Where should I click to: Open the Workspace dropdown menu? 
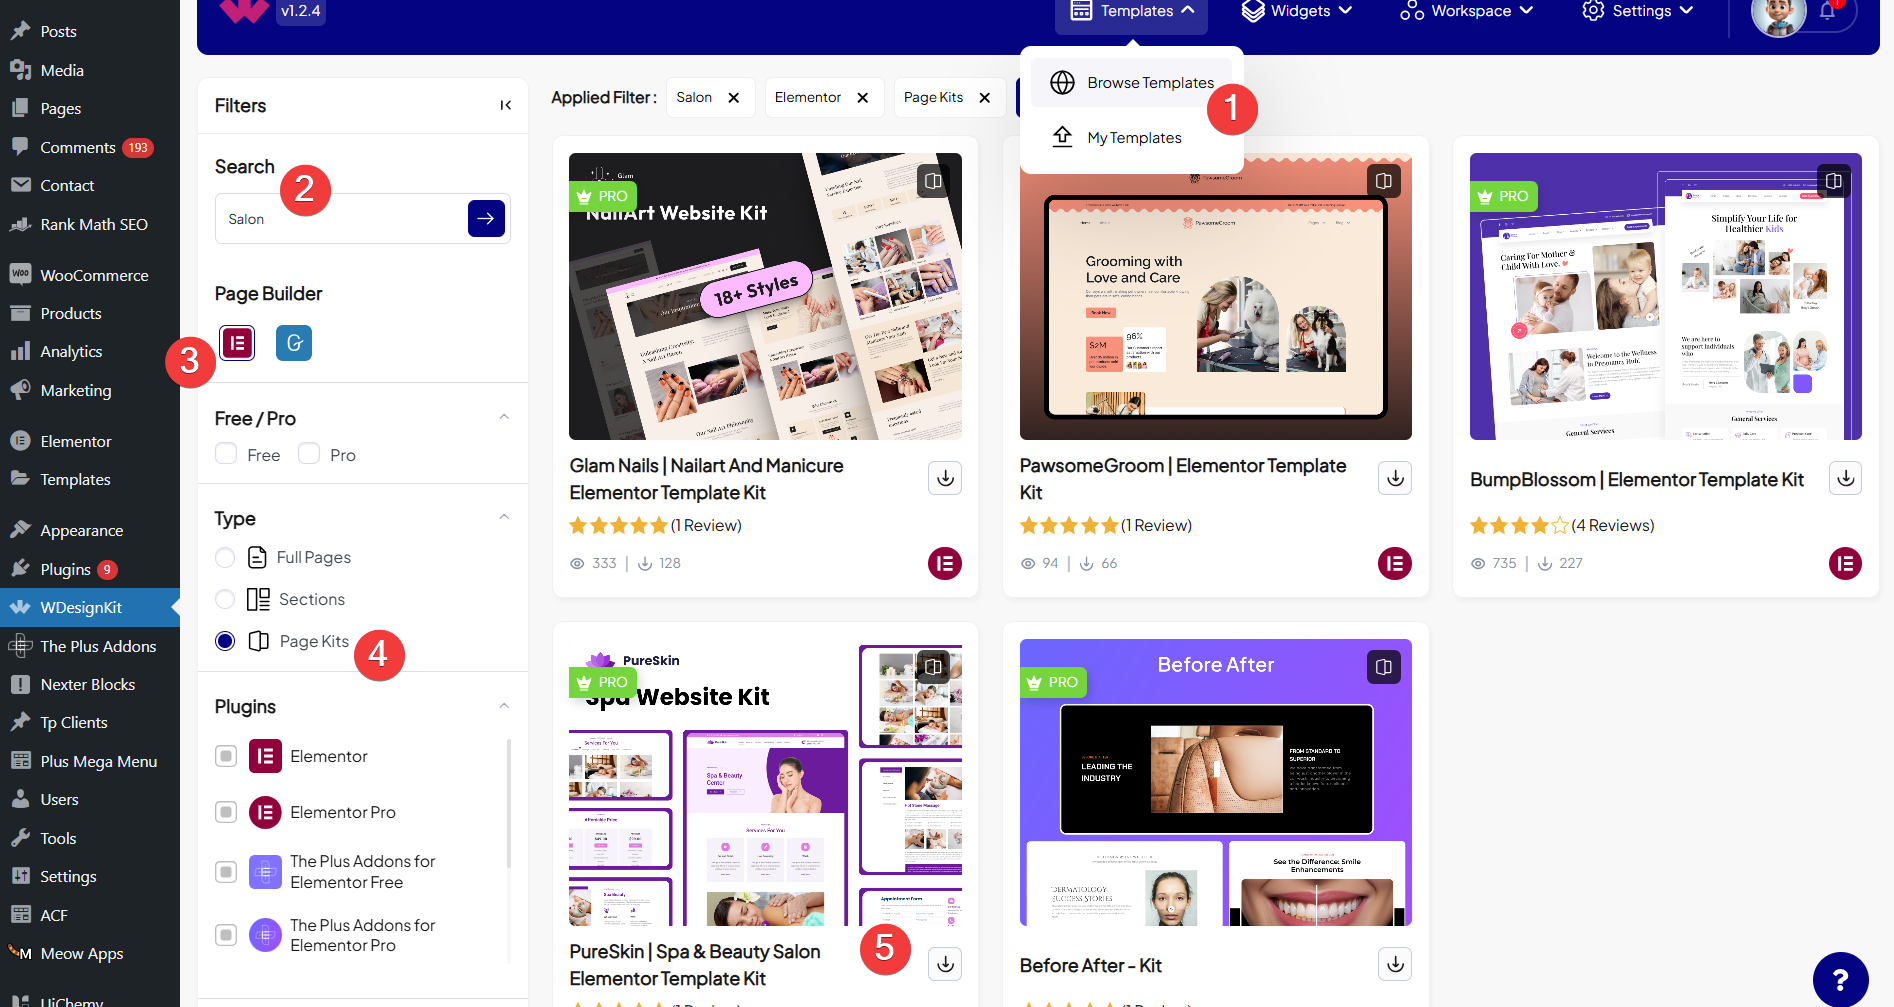(1466, 12)
